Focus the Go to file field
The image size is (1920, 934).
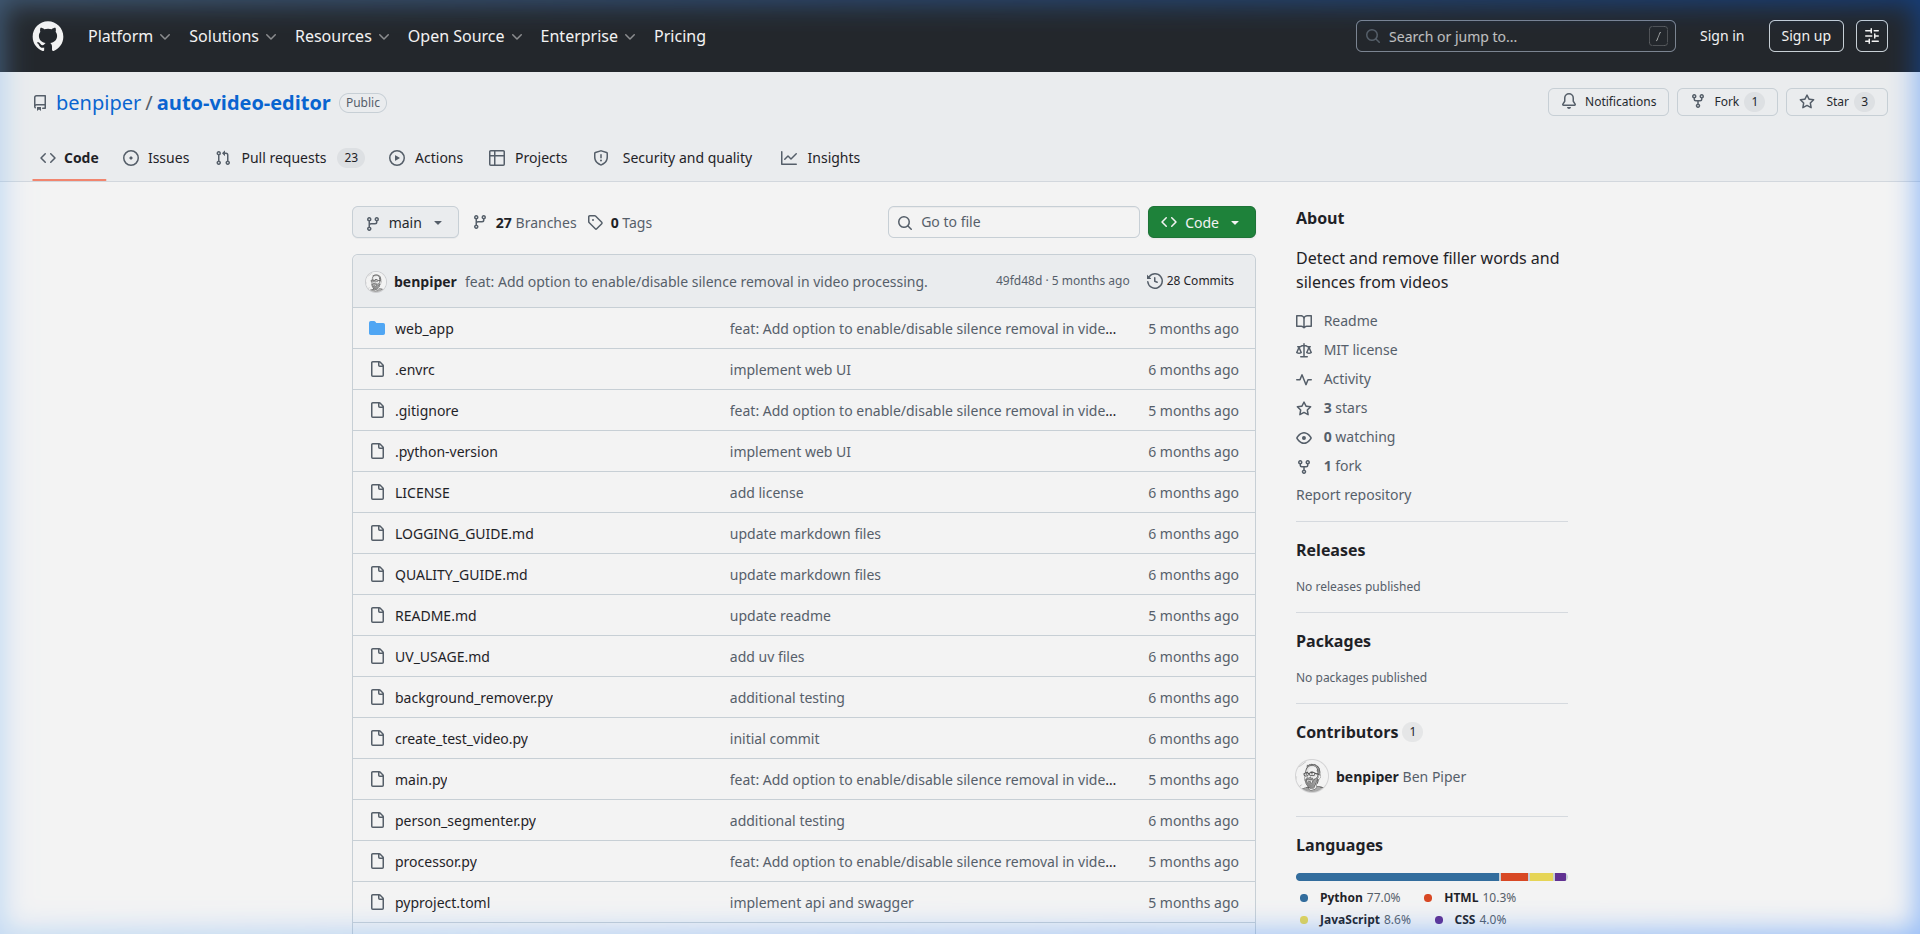coord(1014,222)
